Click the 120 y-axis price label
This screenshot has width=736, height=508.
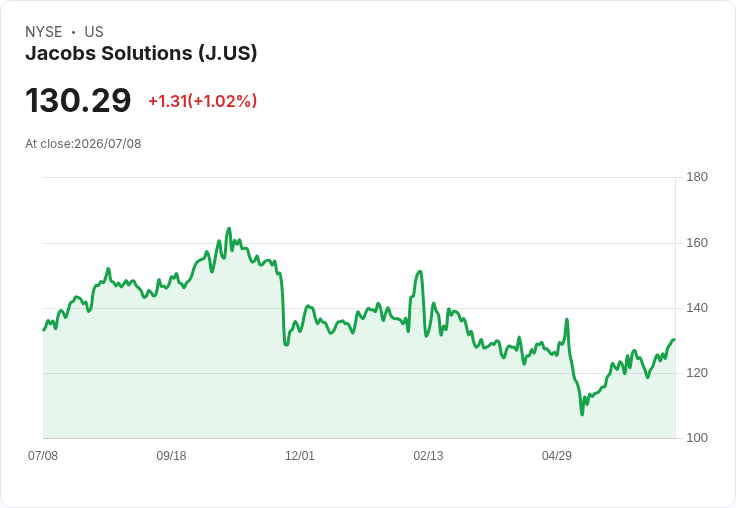[697, 373]
